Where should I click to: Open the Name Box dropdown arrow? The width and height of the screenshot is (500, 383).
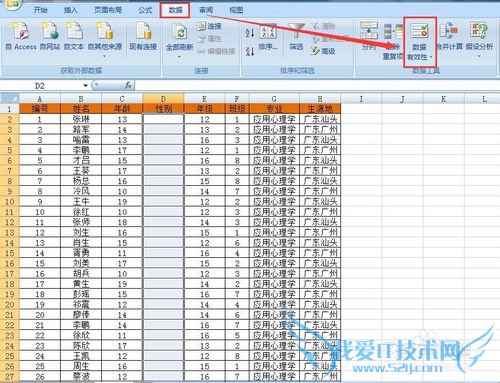(86, 86)
